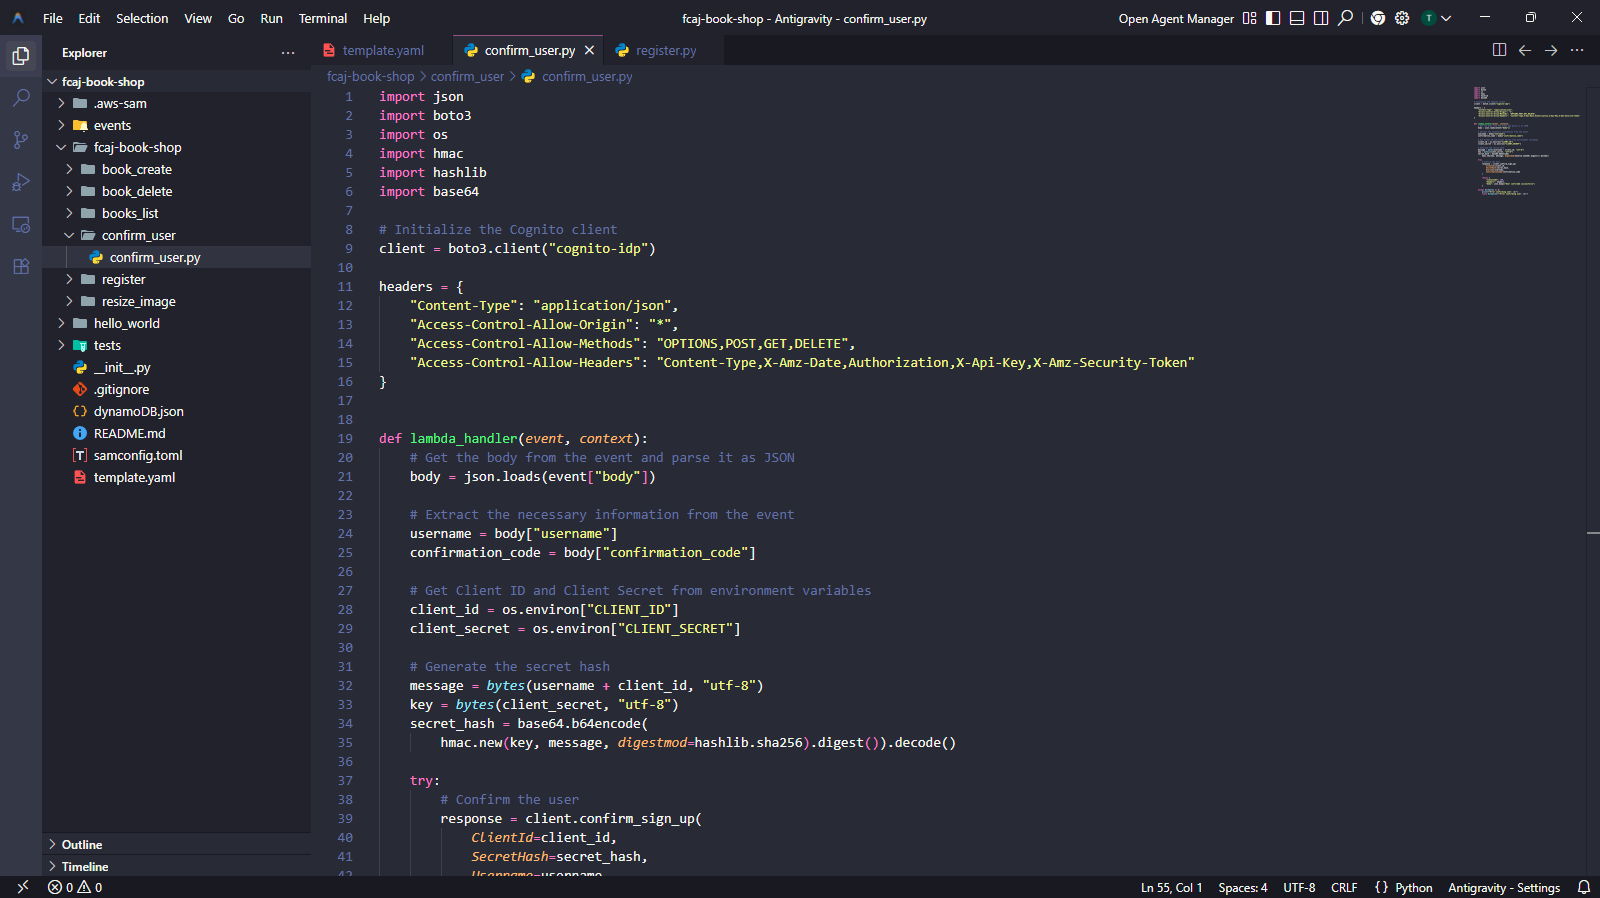Click the UTF-8 encoding indicator
Viewport: 1600px width, 898px height.
point(1299,887)
